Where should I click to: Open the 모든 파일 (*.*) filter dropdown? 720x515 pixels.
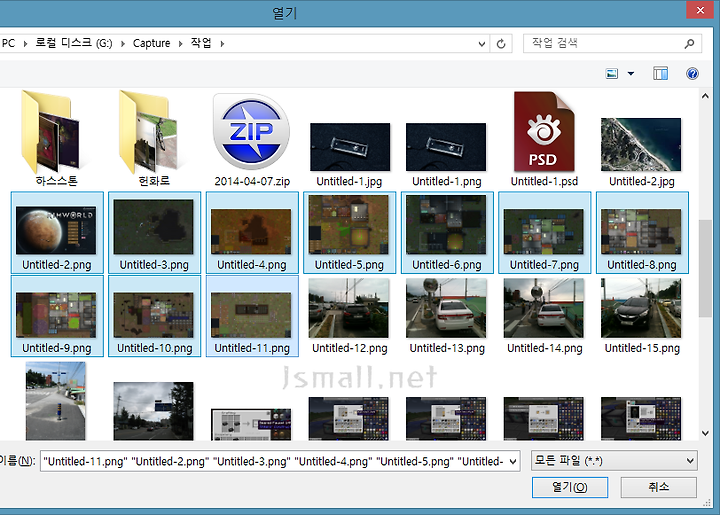(614, 460)
